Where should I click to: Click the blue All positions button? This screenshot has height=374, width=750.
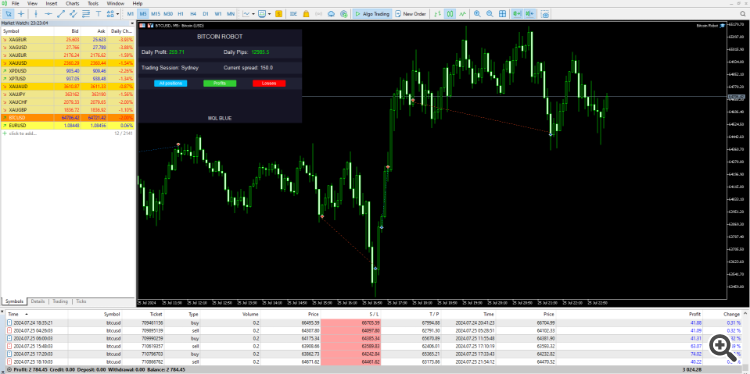(x=171, y=83)
